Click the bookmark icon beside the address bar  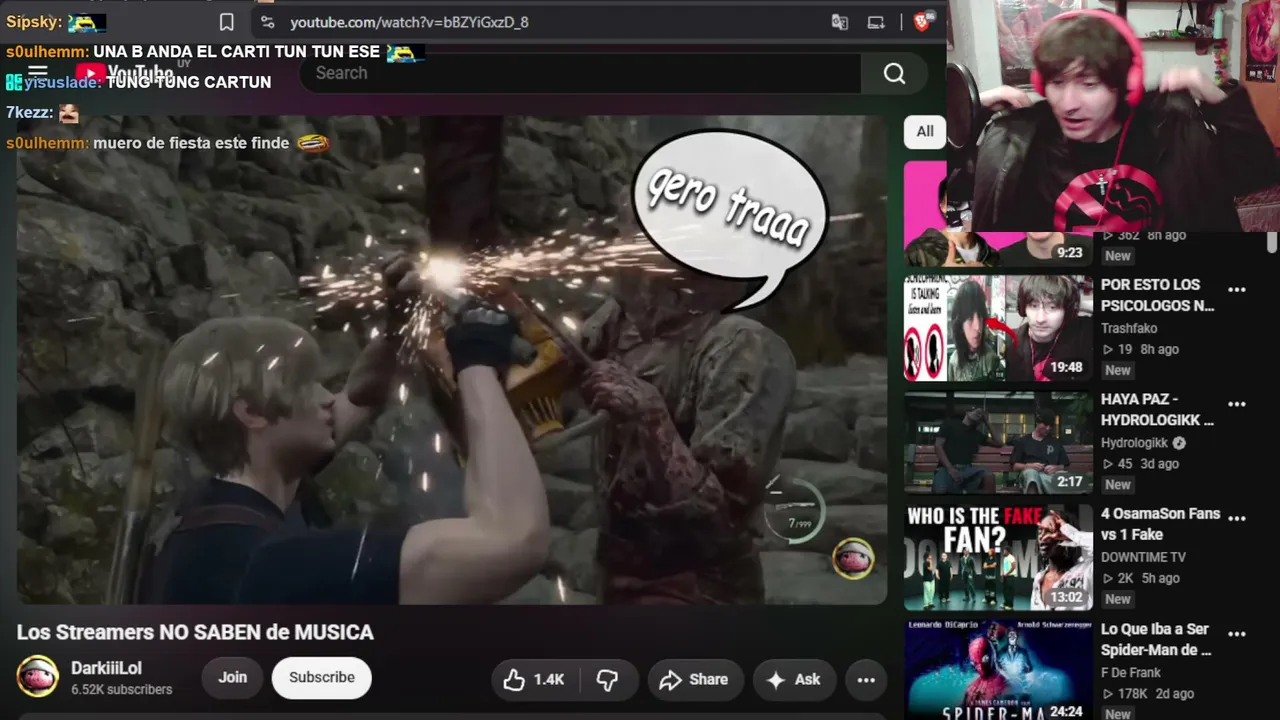(227, 22)
